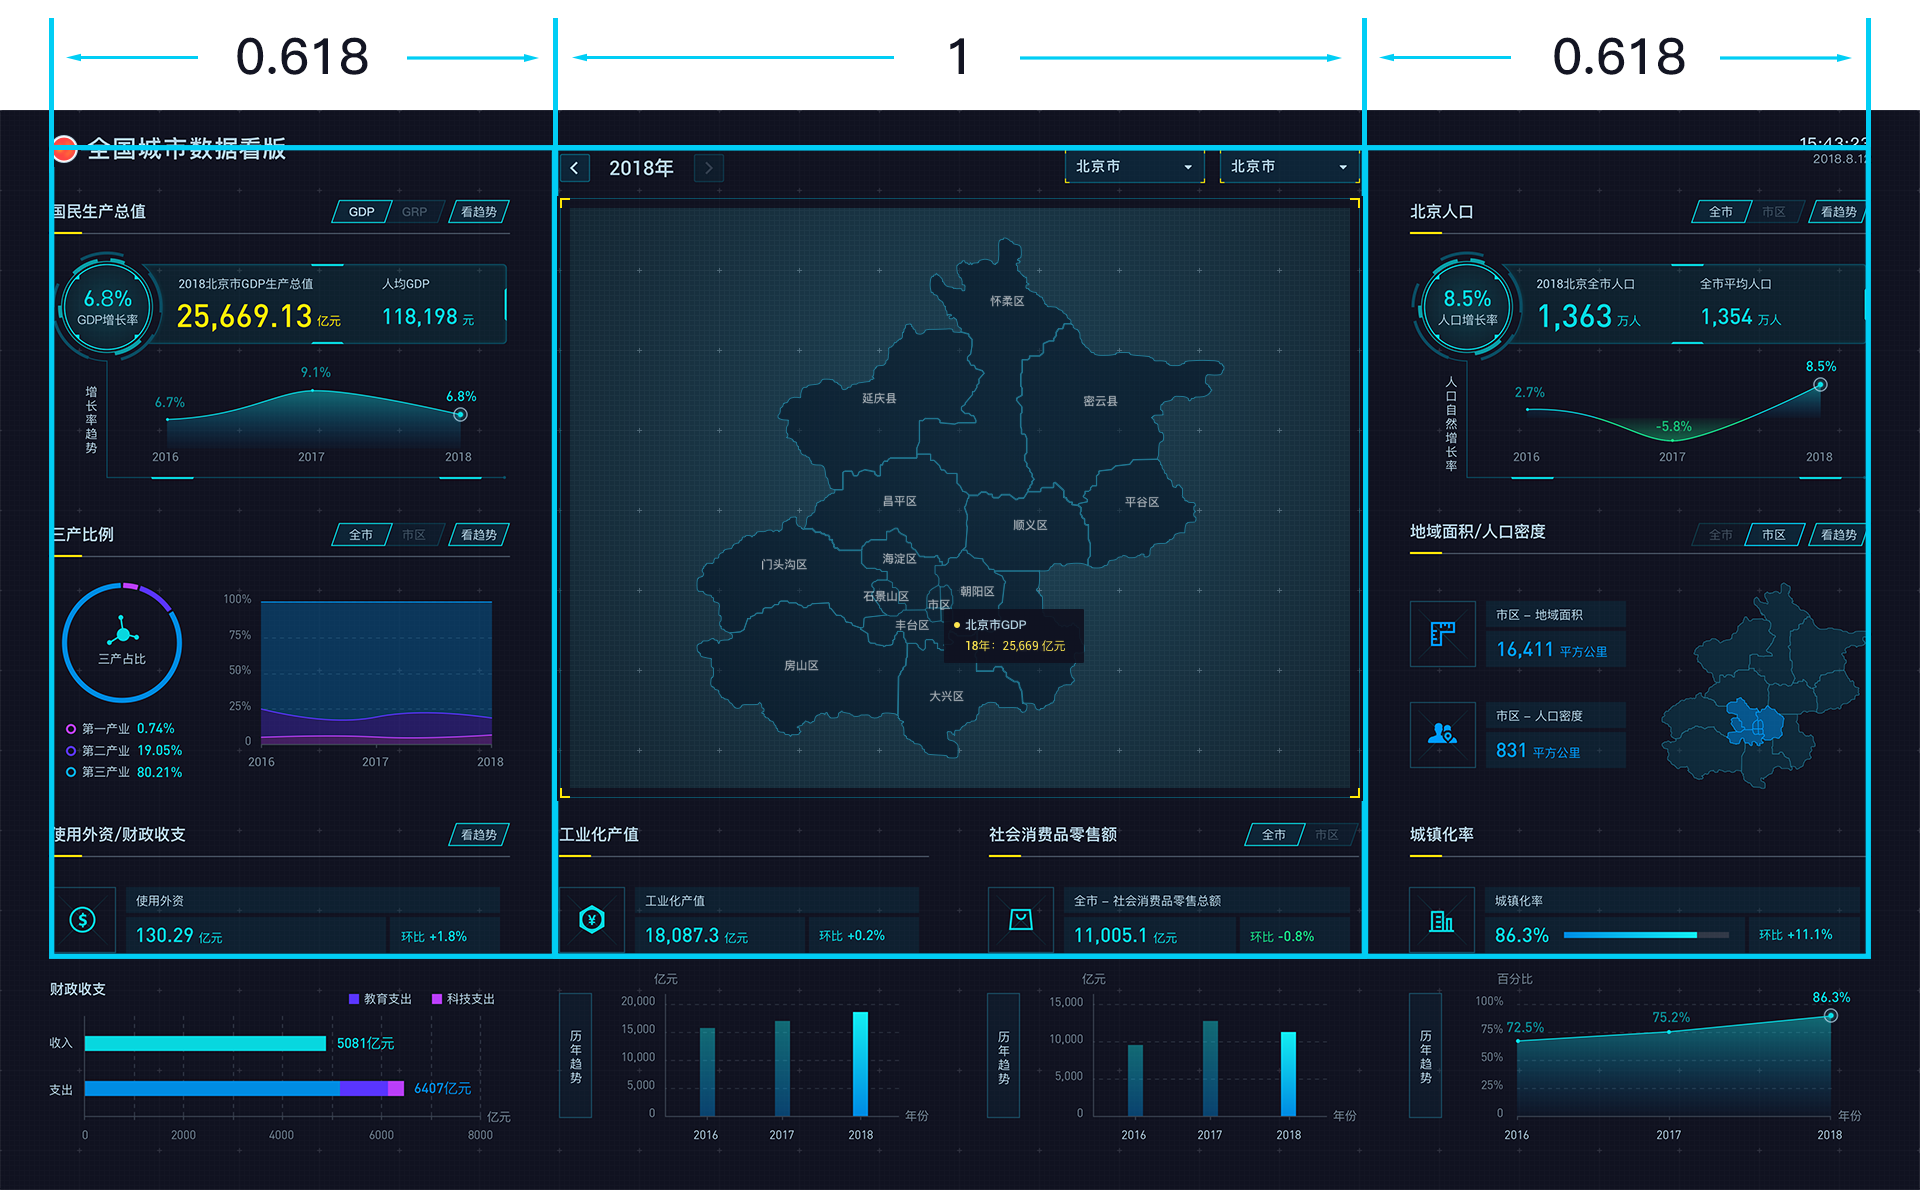The image size is (1920, 1190).
Task: Switch to GRP in GDP panel
Action: 414,212
